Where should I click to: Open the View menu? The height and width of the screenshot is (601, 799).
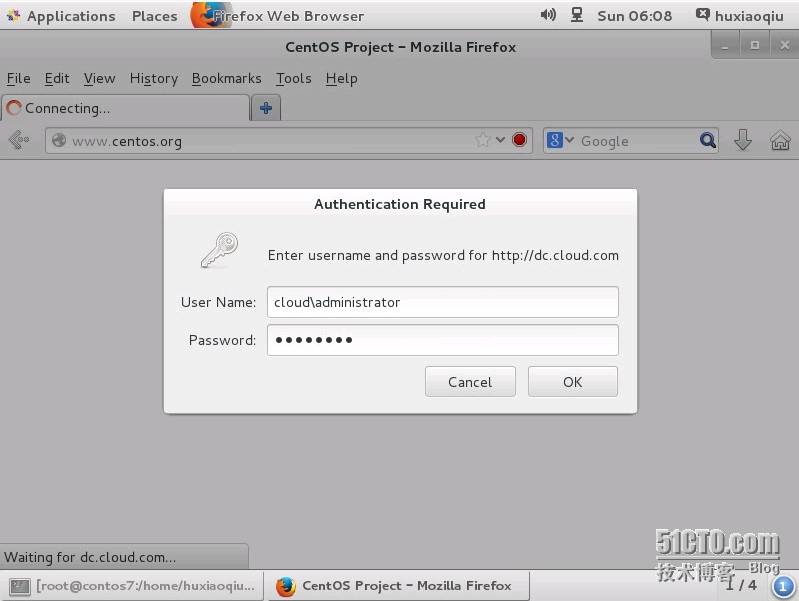coord(99,79)
